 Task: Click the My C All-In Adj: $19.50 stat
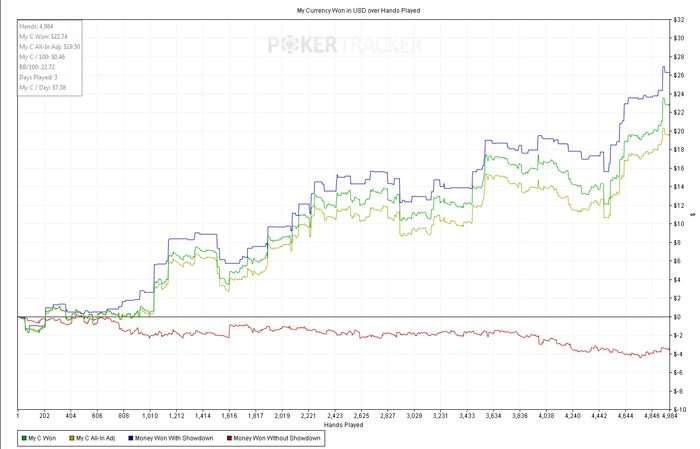pyautogui.click(x=50, y=47)
